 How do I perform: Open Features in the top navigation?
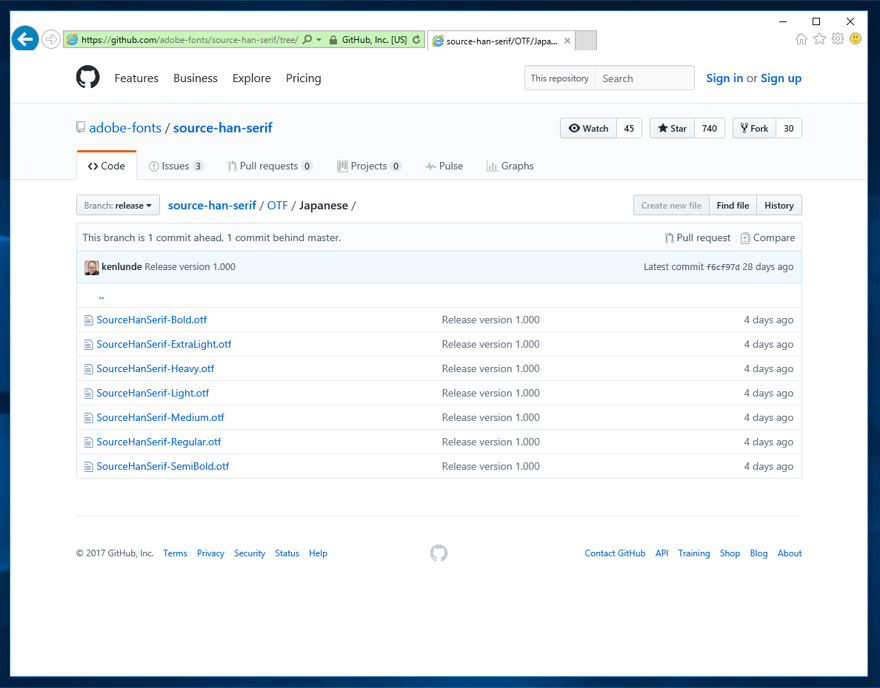pyautogui.click(x=136, y=78)
